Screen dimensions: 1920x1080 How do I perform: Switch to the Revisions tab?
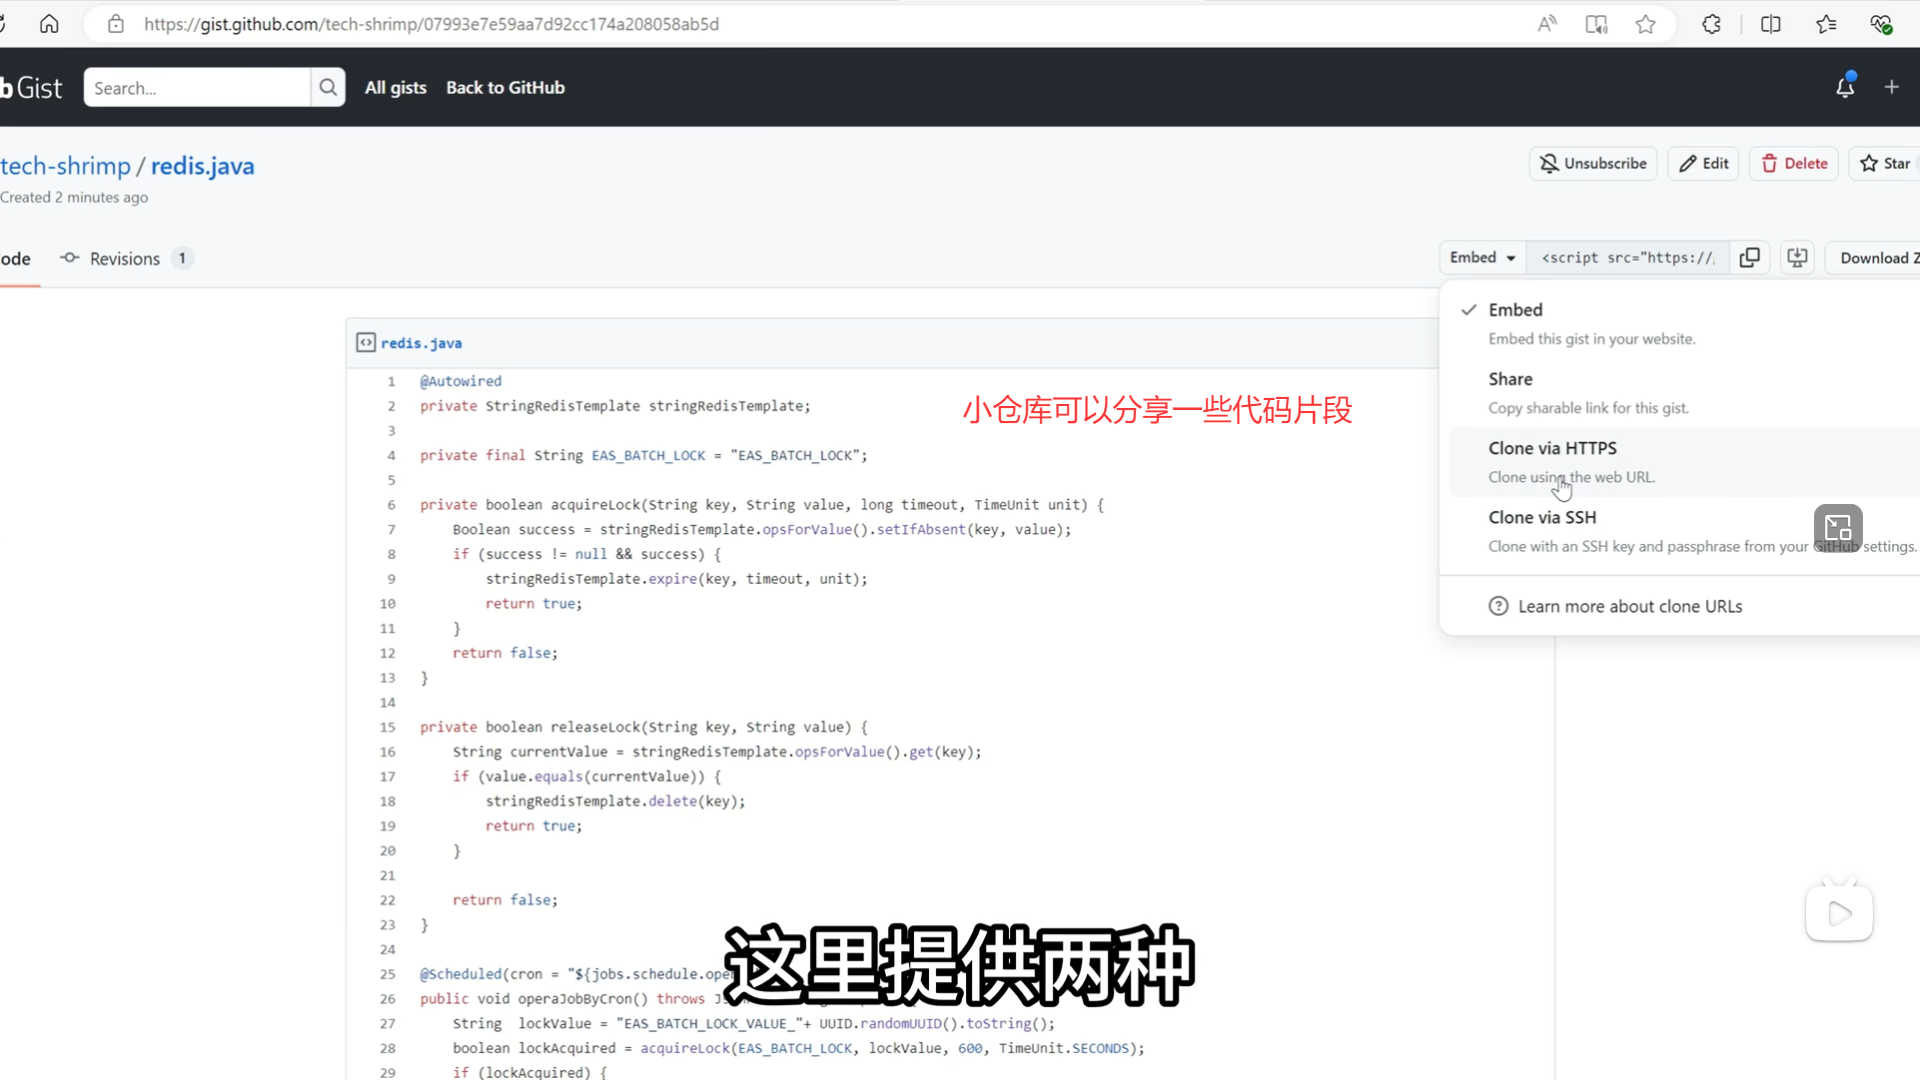point(124,259)
